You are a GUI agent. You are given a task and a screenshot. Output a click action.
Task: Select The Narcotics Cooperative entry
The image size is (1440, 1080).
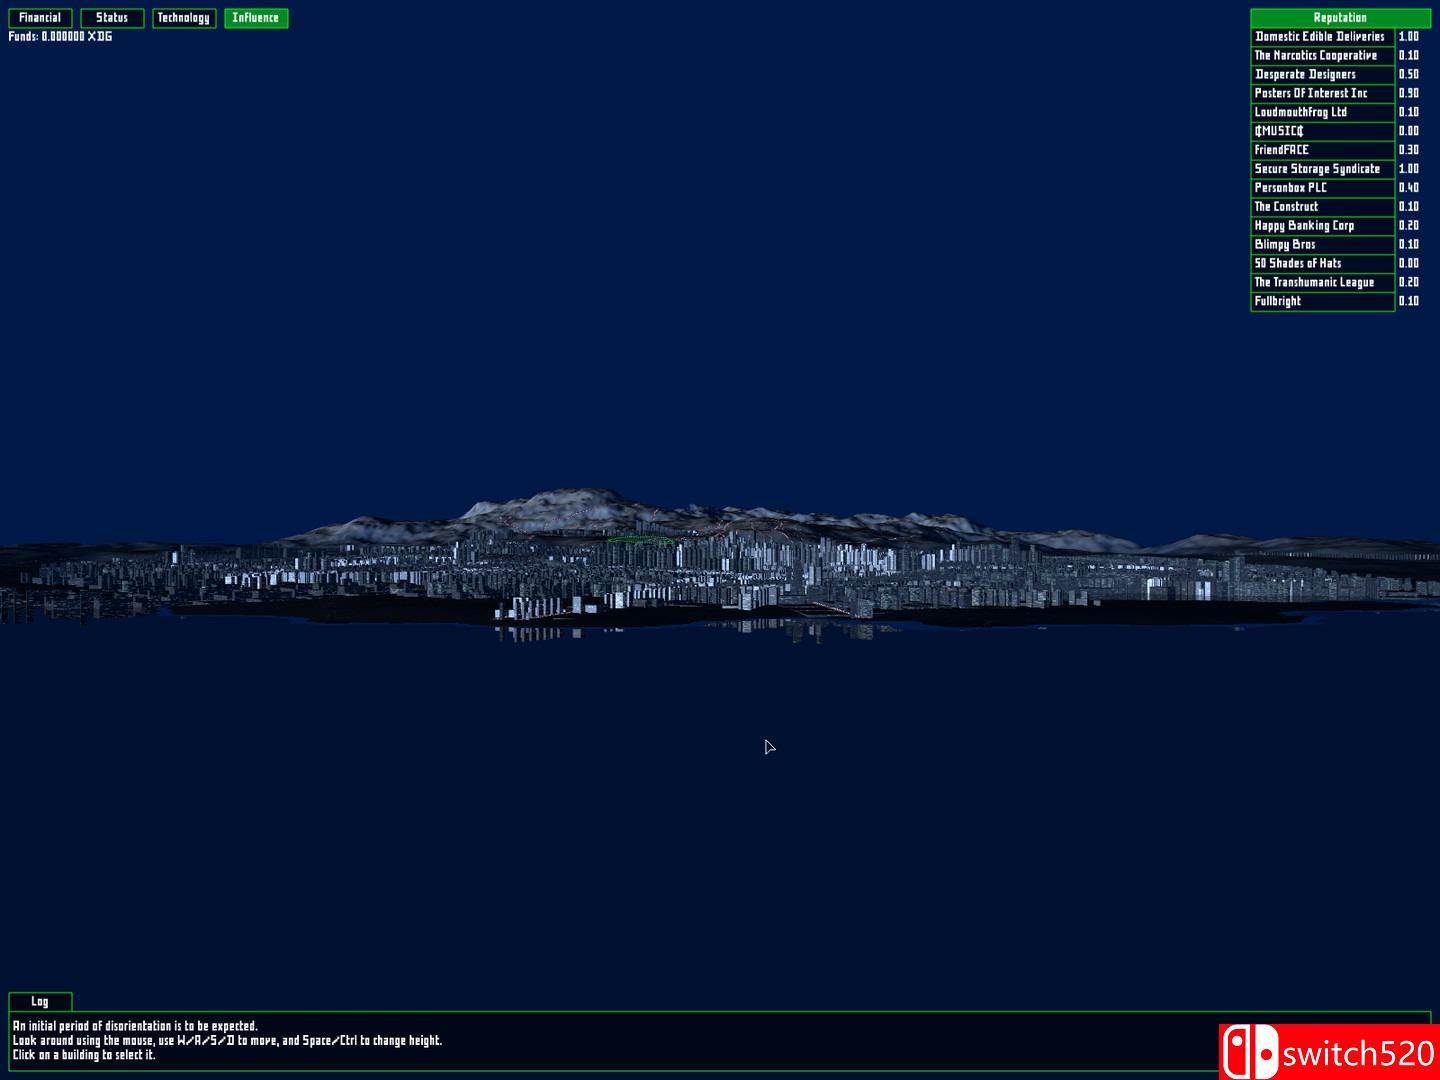pyautogui.click(x=1320, y=55)
